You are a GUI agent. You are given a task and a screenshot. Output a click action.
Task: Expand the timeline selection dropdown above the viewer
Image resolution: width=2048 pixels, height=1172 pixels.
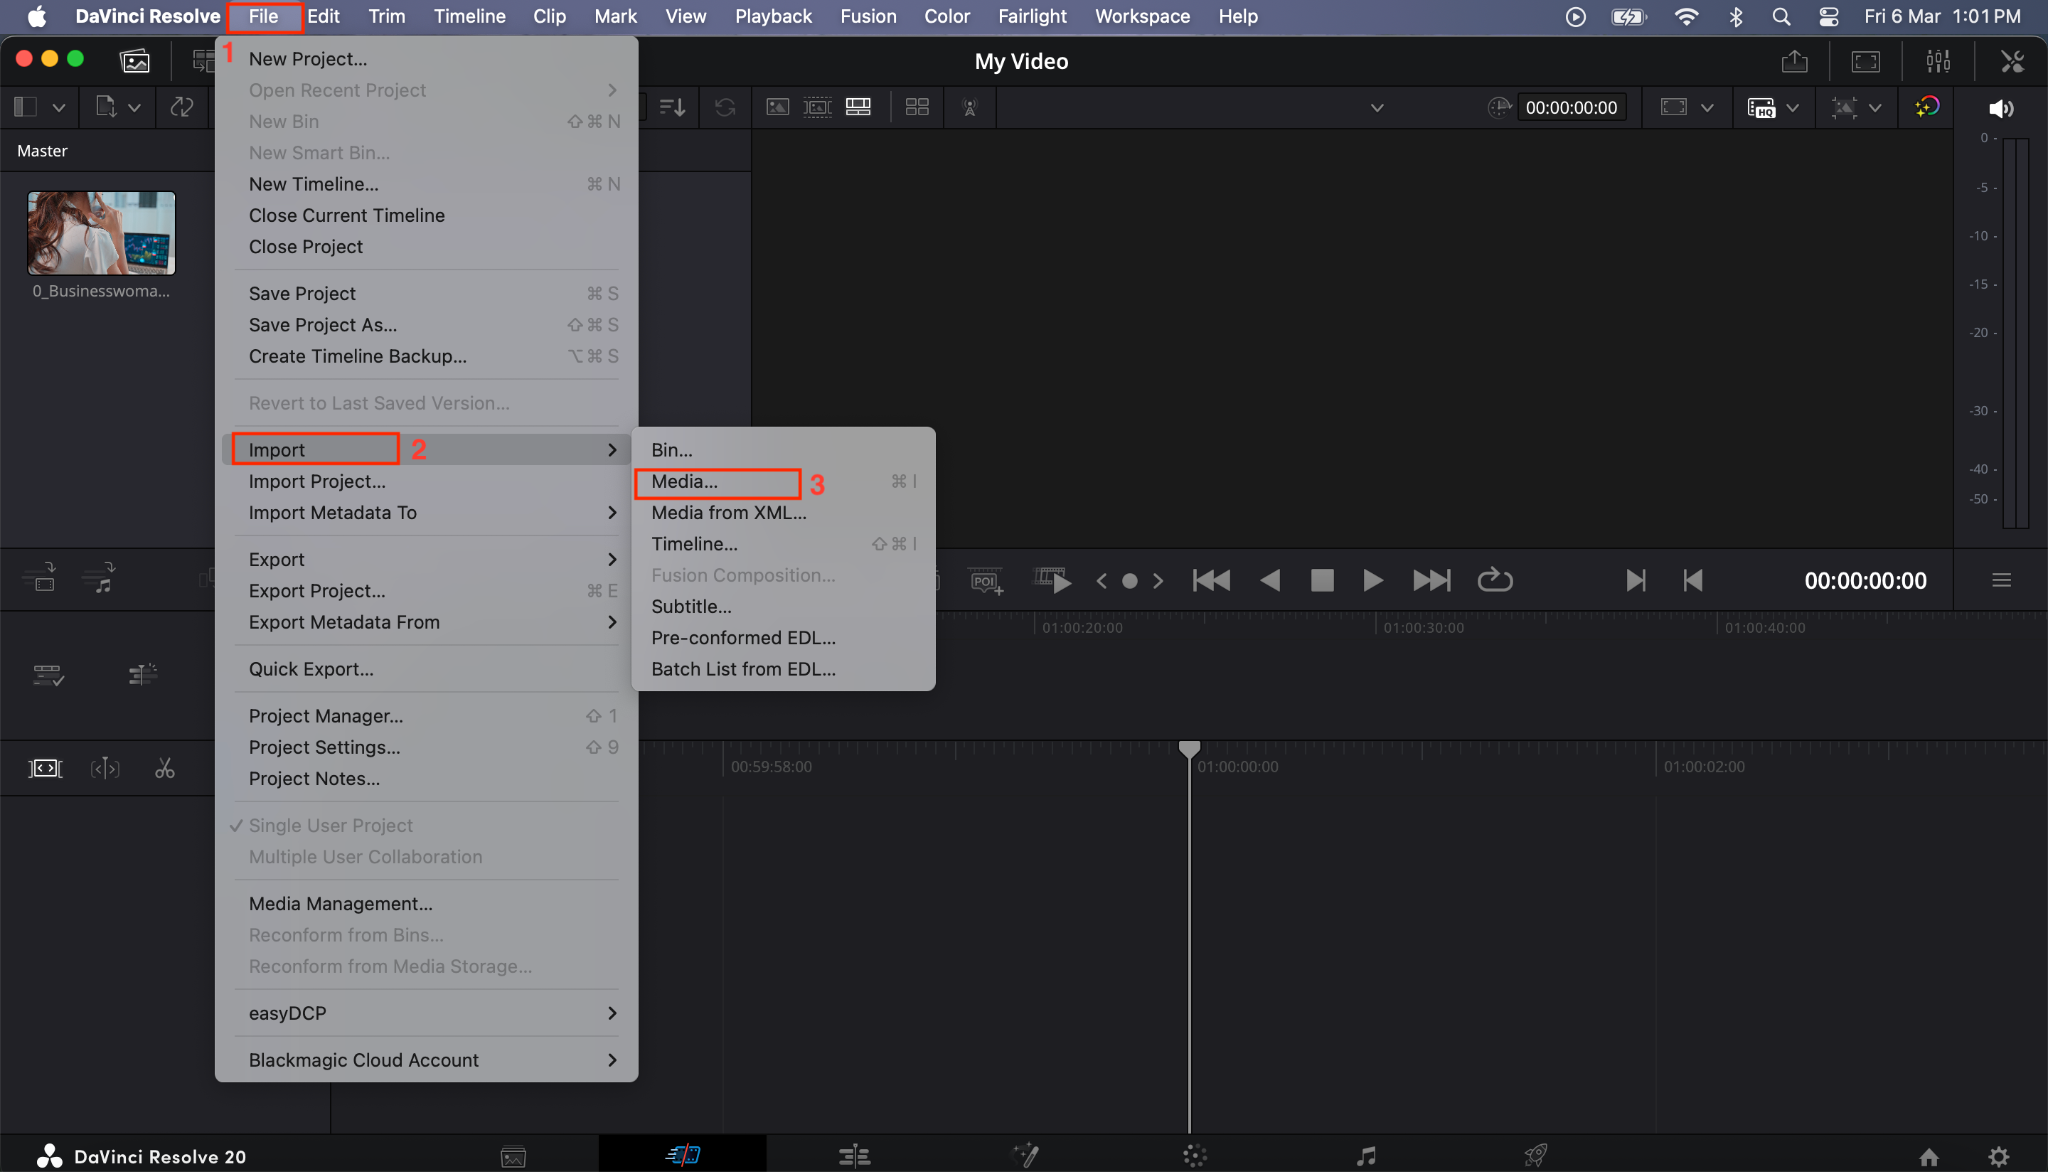coord(1376,107)
